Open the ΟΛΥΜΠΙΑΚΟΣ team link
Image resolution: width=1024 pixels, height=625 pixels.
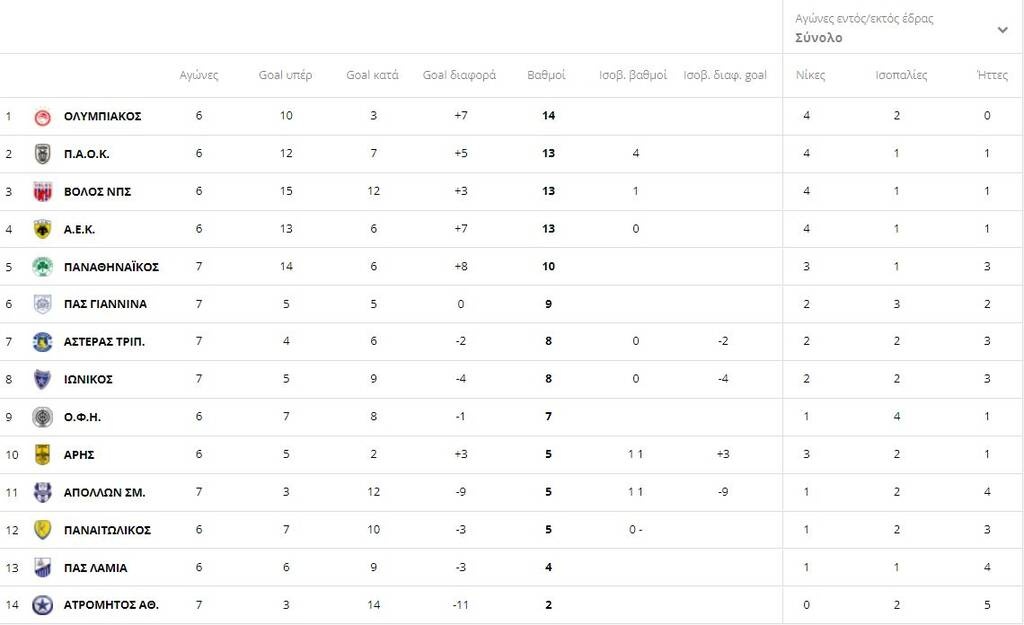[x=102, y=116]
